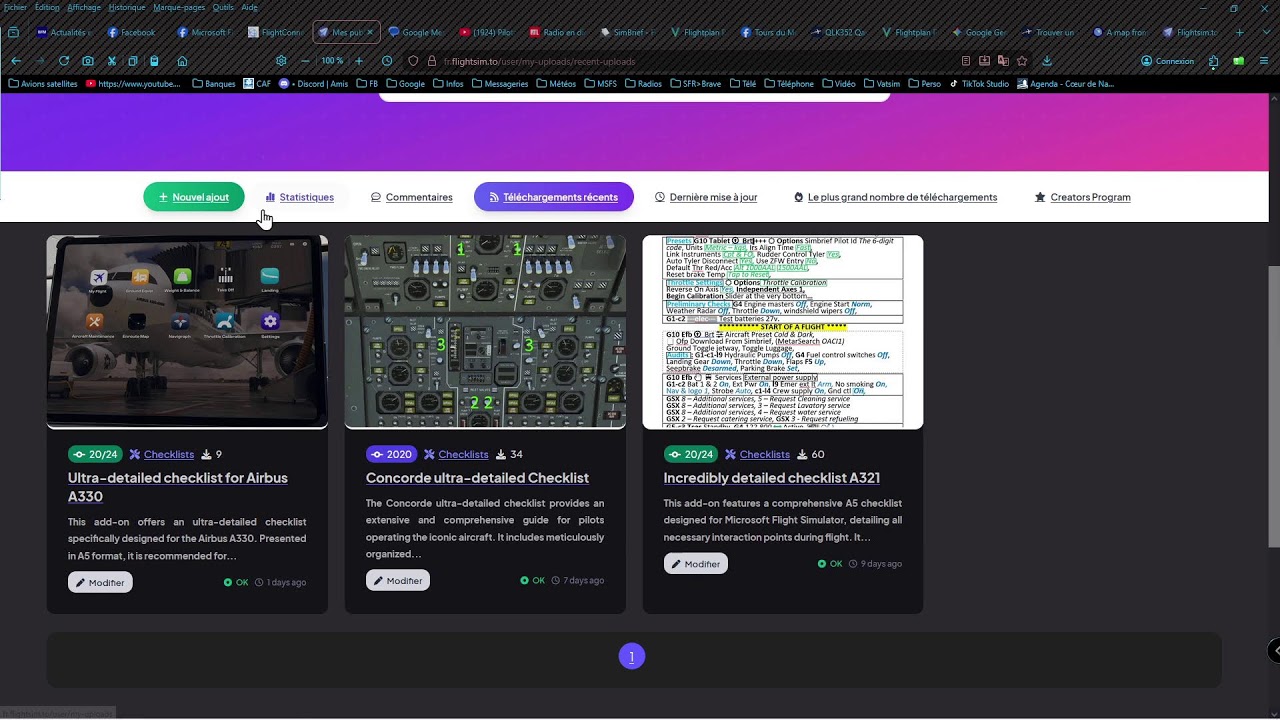Click the green Nouvel ajout button

click(x=194, y=197)
